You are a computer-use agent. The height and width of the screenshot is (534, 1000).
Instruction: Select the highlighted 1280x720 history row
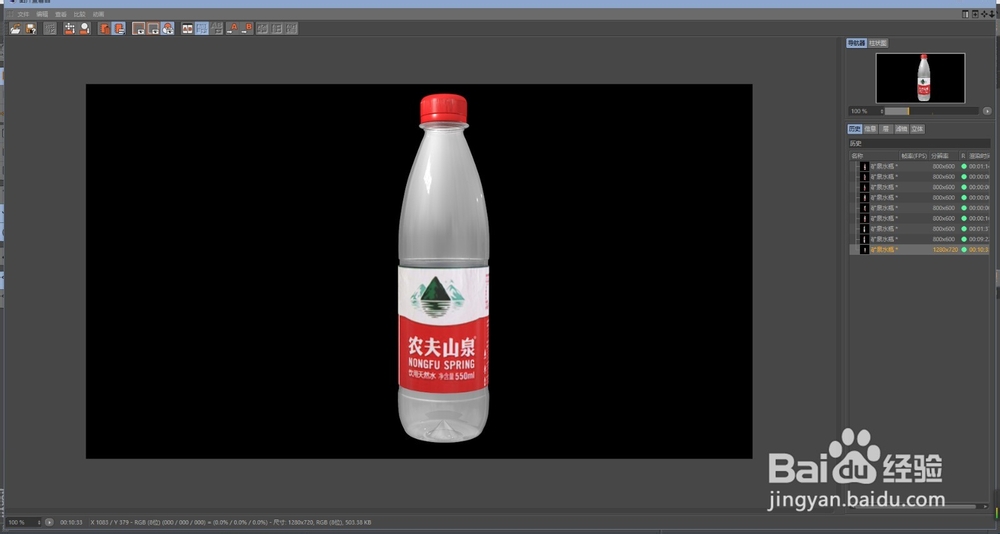tap(919, 249)
